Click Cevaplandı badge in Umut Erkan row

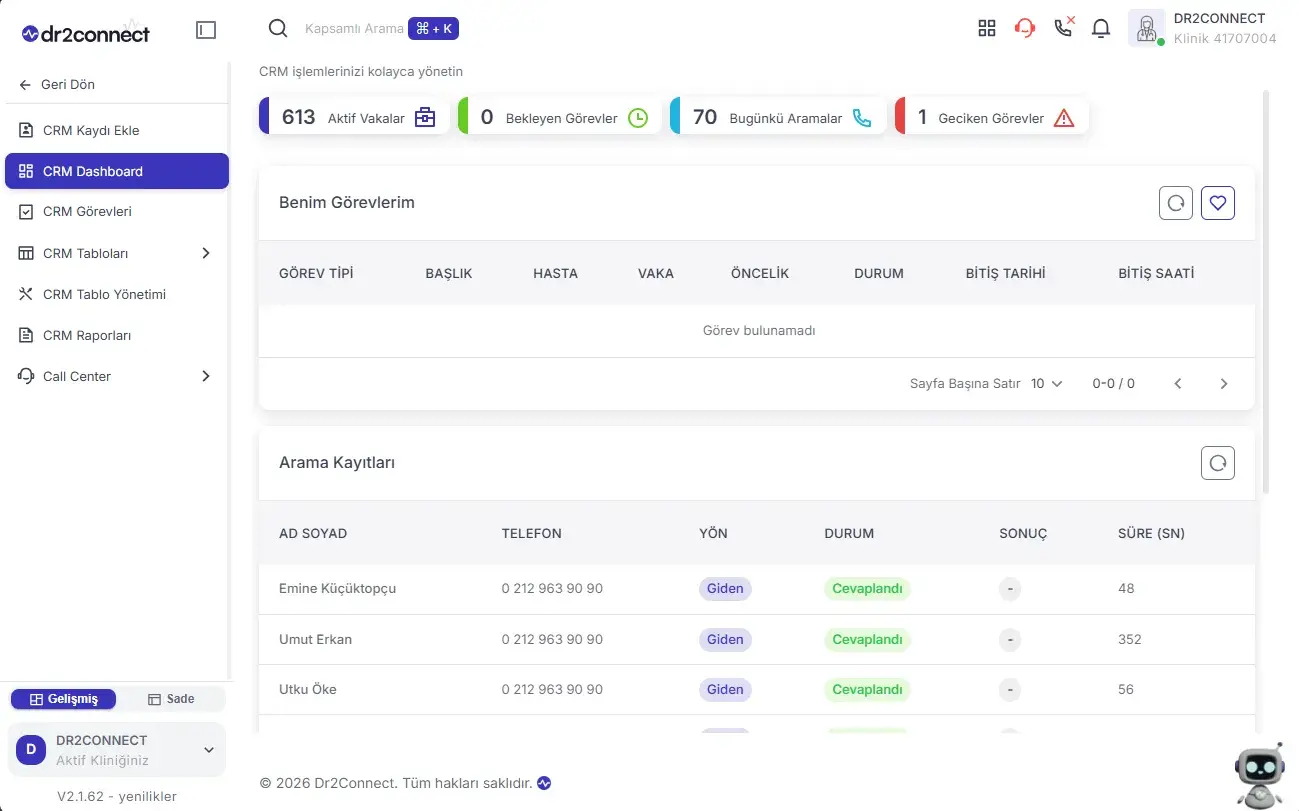tap(867, 639)
